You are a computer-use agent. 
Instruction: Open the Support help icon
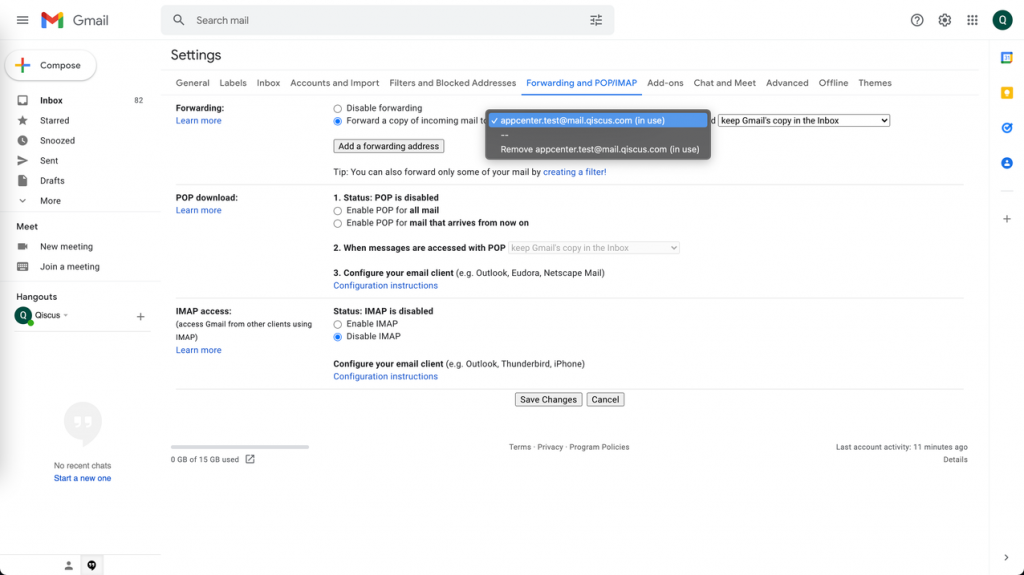pos(917,20)
